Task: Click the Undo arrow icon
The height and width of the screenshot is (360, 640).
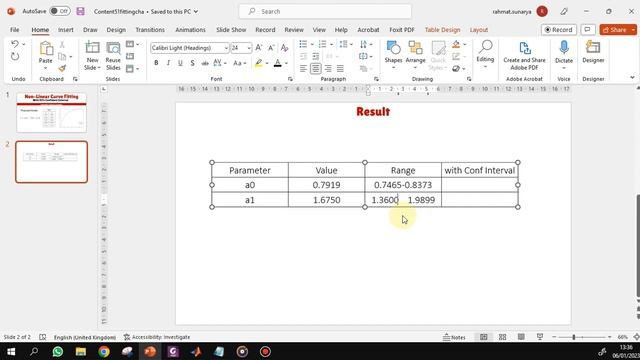Action: [15, 44]
